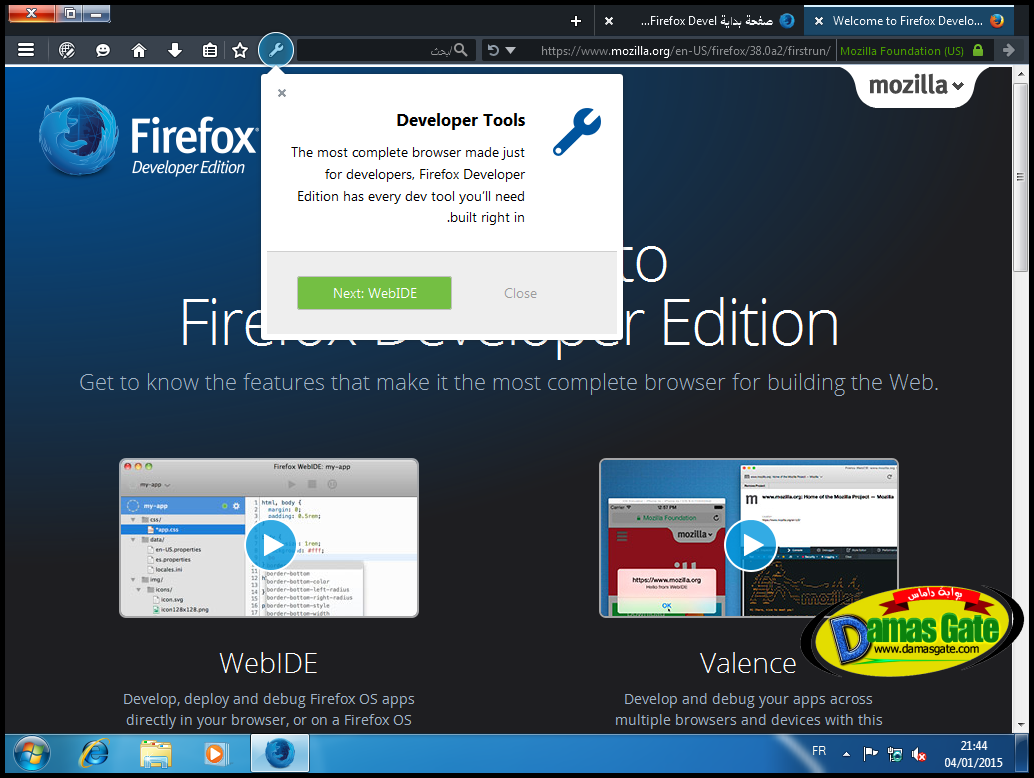Go to the home page with the house icon
Image resolution: width=1034 pixels, height=778 pixels.
138,50
